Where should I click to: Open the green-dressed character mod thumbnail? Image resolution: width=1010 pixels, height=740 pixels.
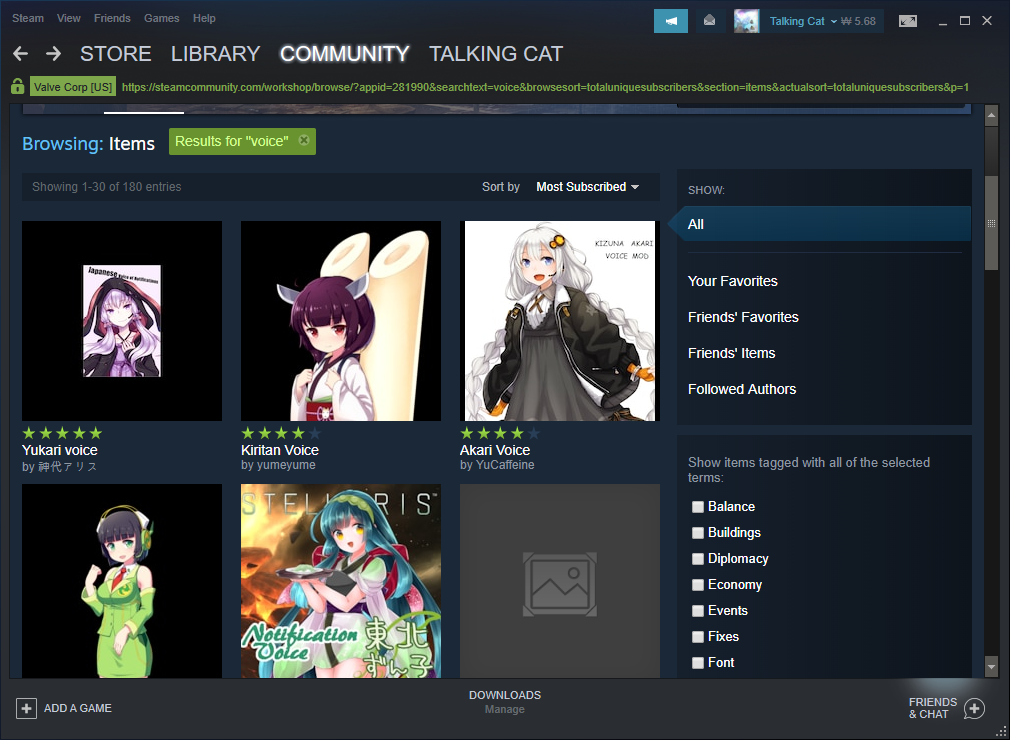pos(122,581)
